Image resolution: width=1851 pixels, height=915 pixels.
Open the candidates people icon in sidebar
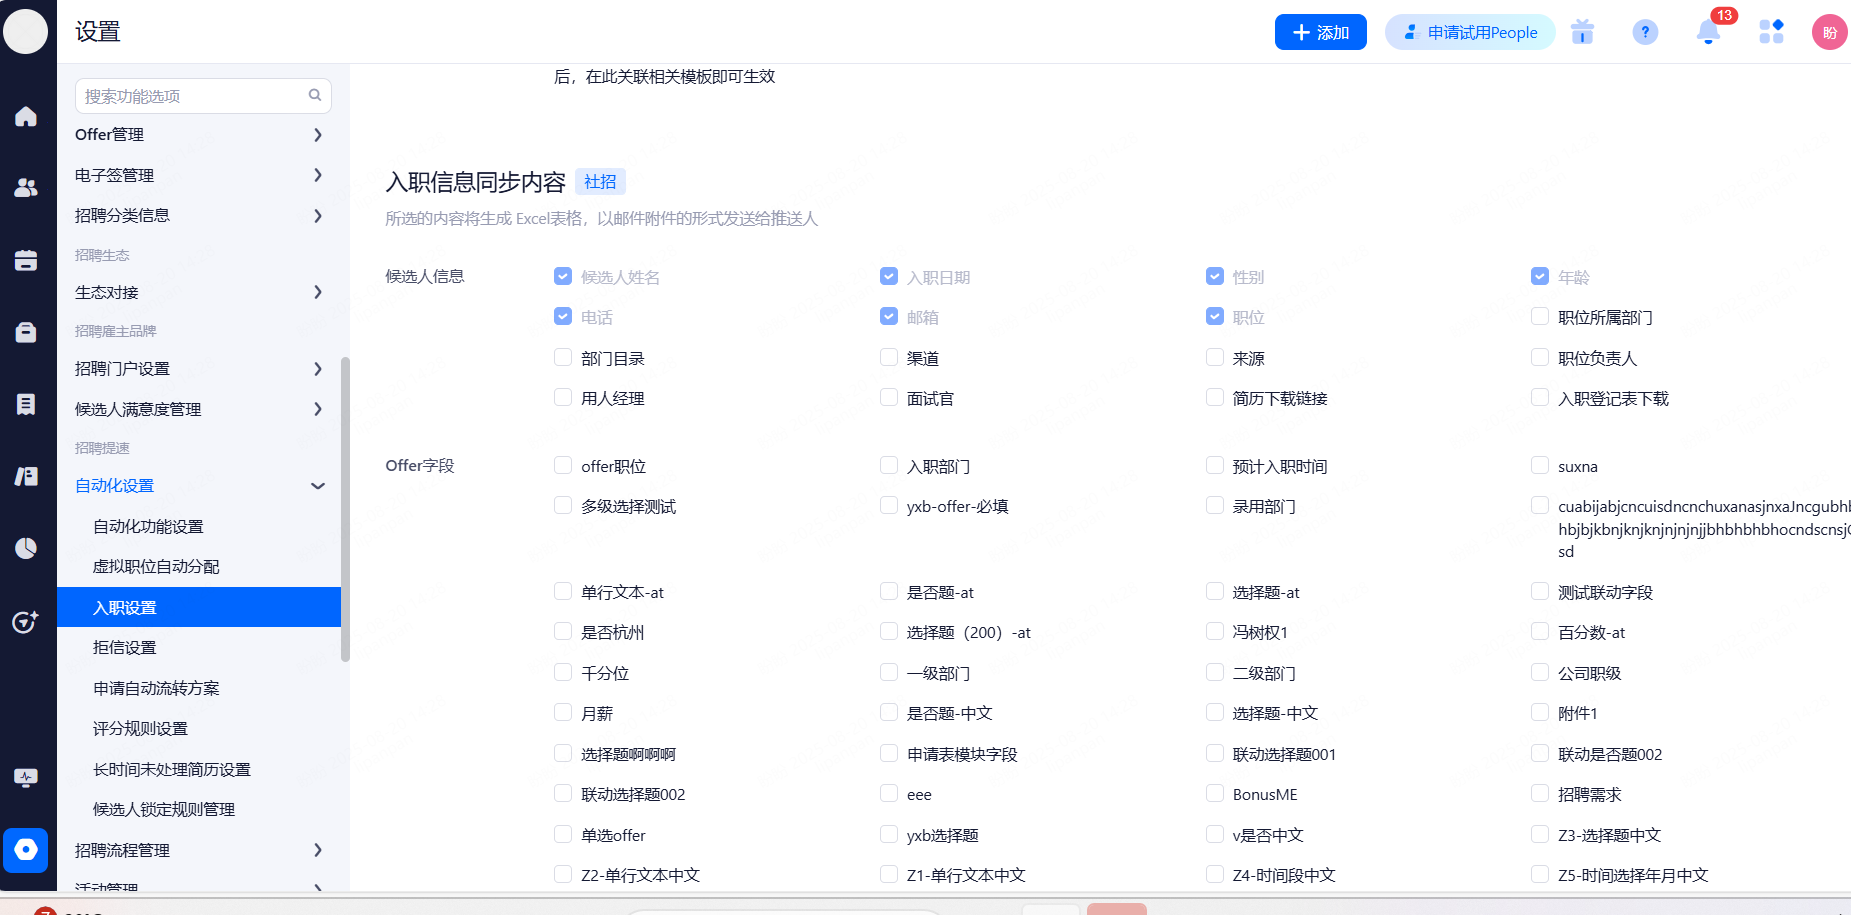tap(26, 188)
